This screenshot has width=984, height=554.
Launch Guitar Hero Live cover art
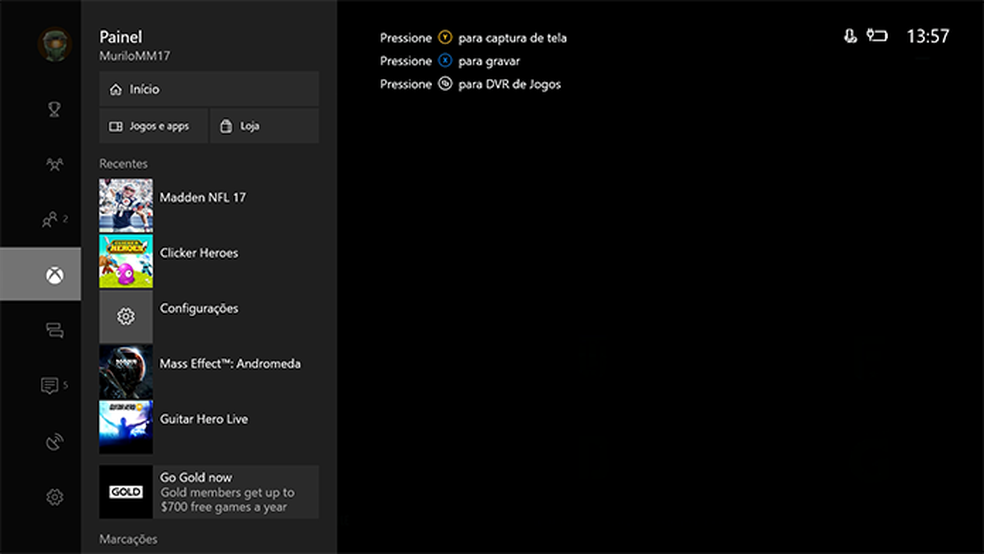point(126,427)
